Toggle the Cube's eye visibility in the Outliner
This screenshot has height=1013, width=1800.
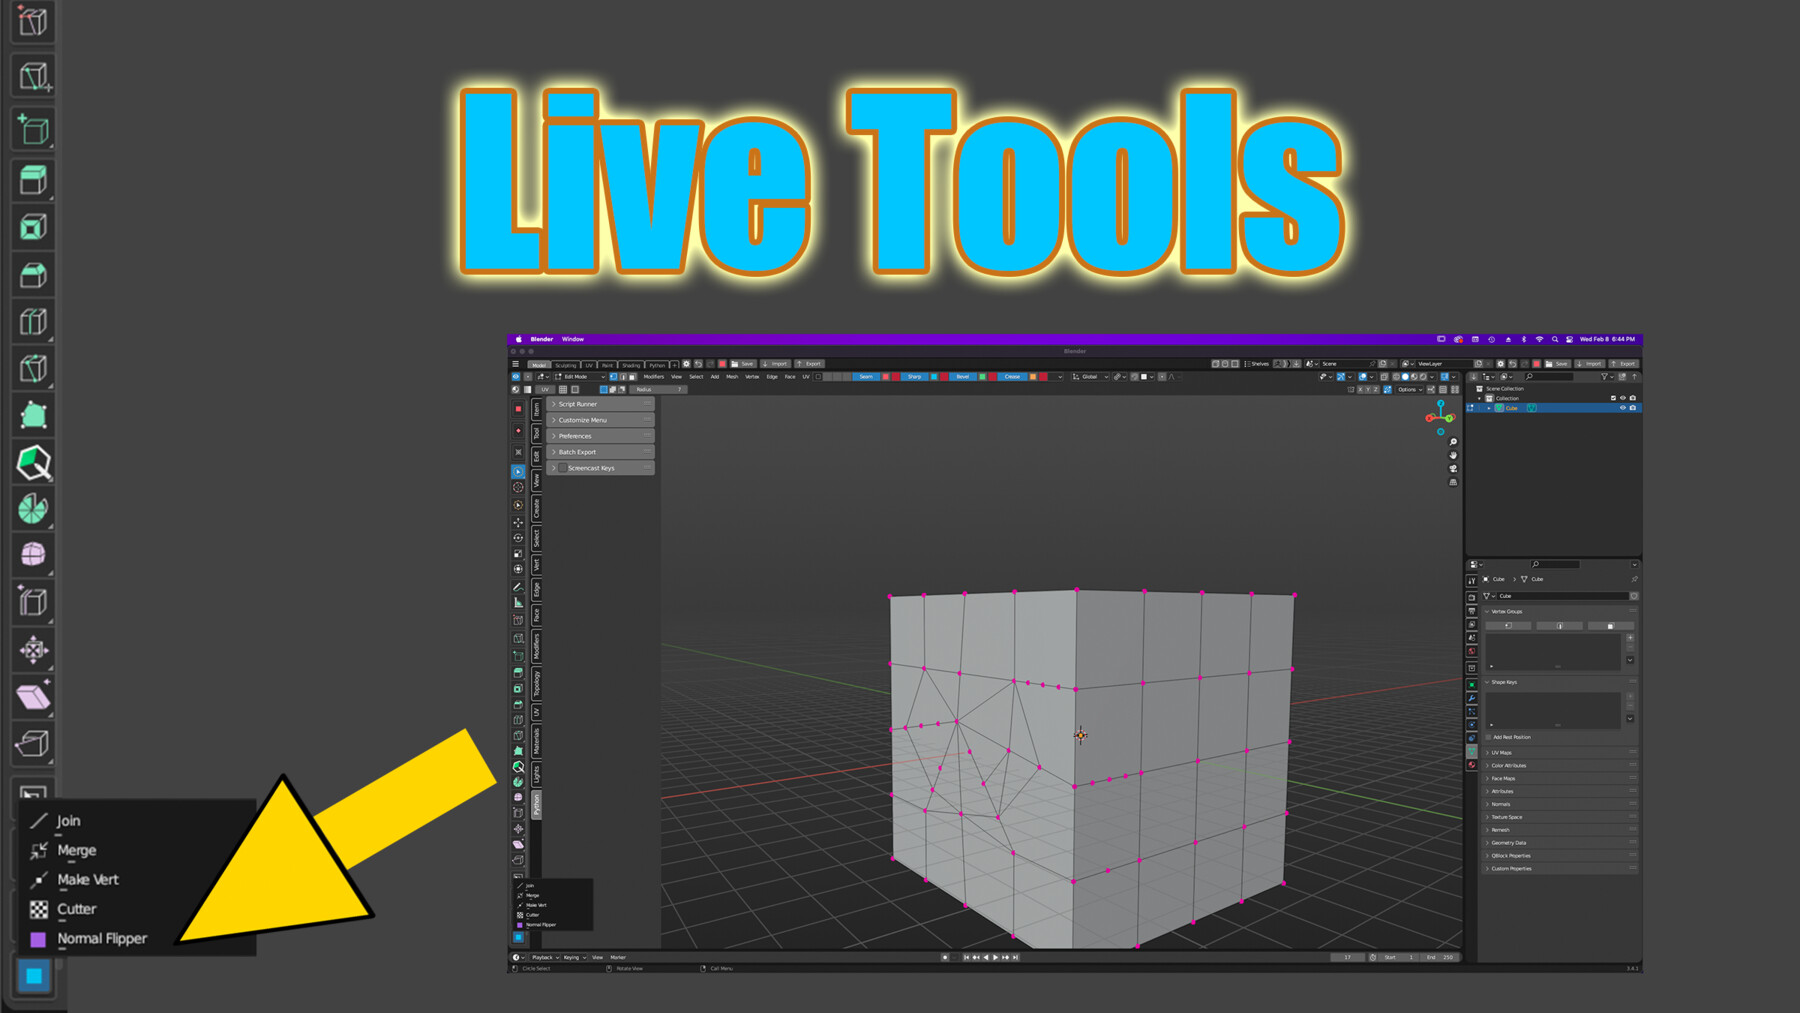pyautogui.click(x=1622, y=407)
